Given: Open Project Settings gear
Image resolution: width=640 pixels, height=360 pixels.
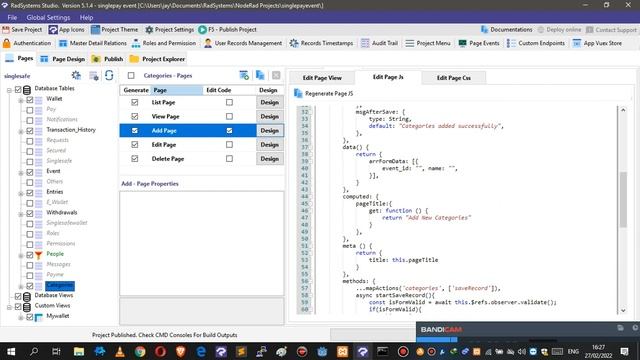Looking at the screenshot, I should point(149,30).
